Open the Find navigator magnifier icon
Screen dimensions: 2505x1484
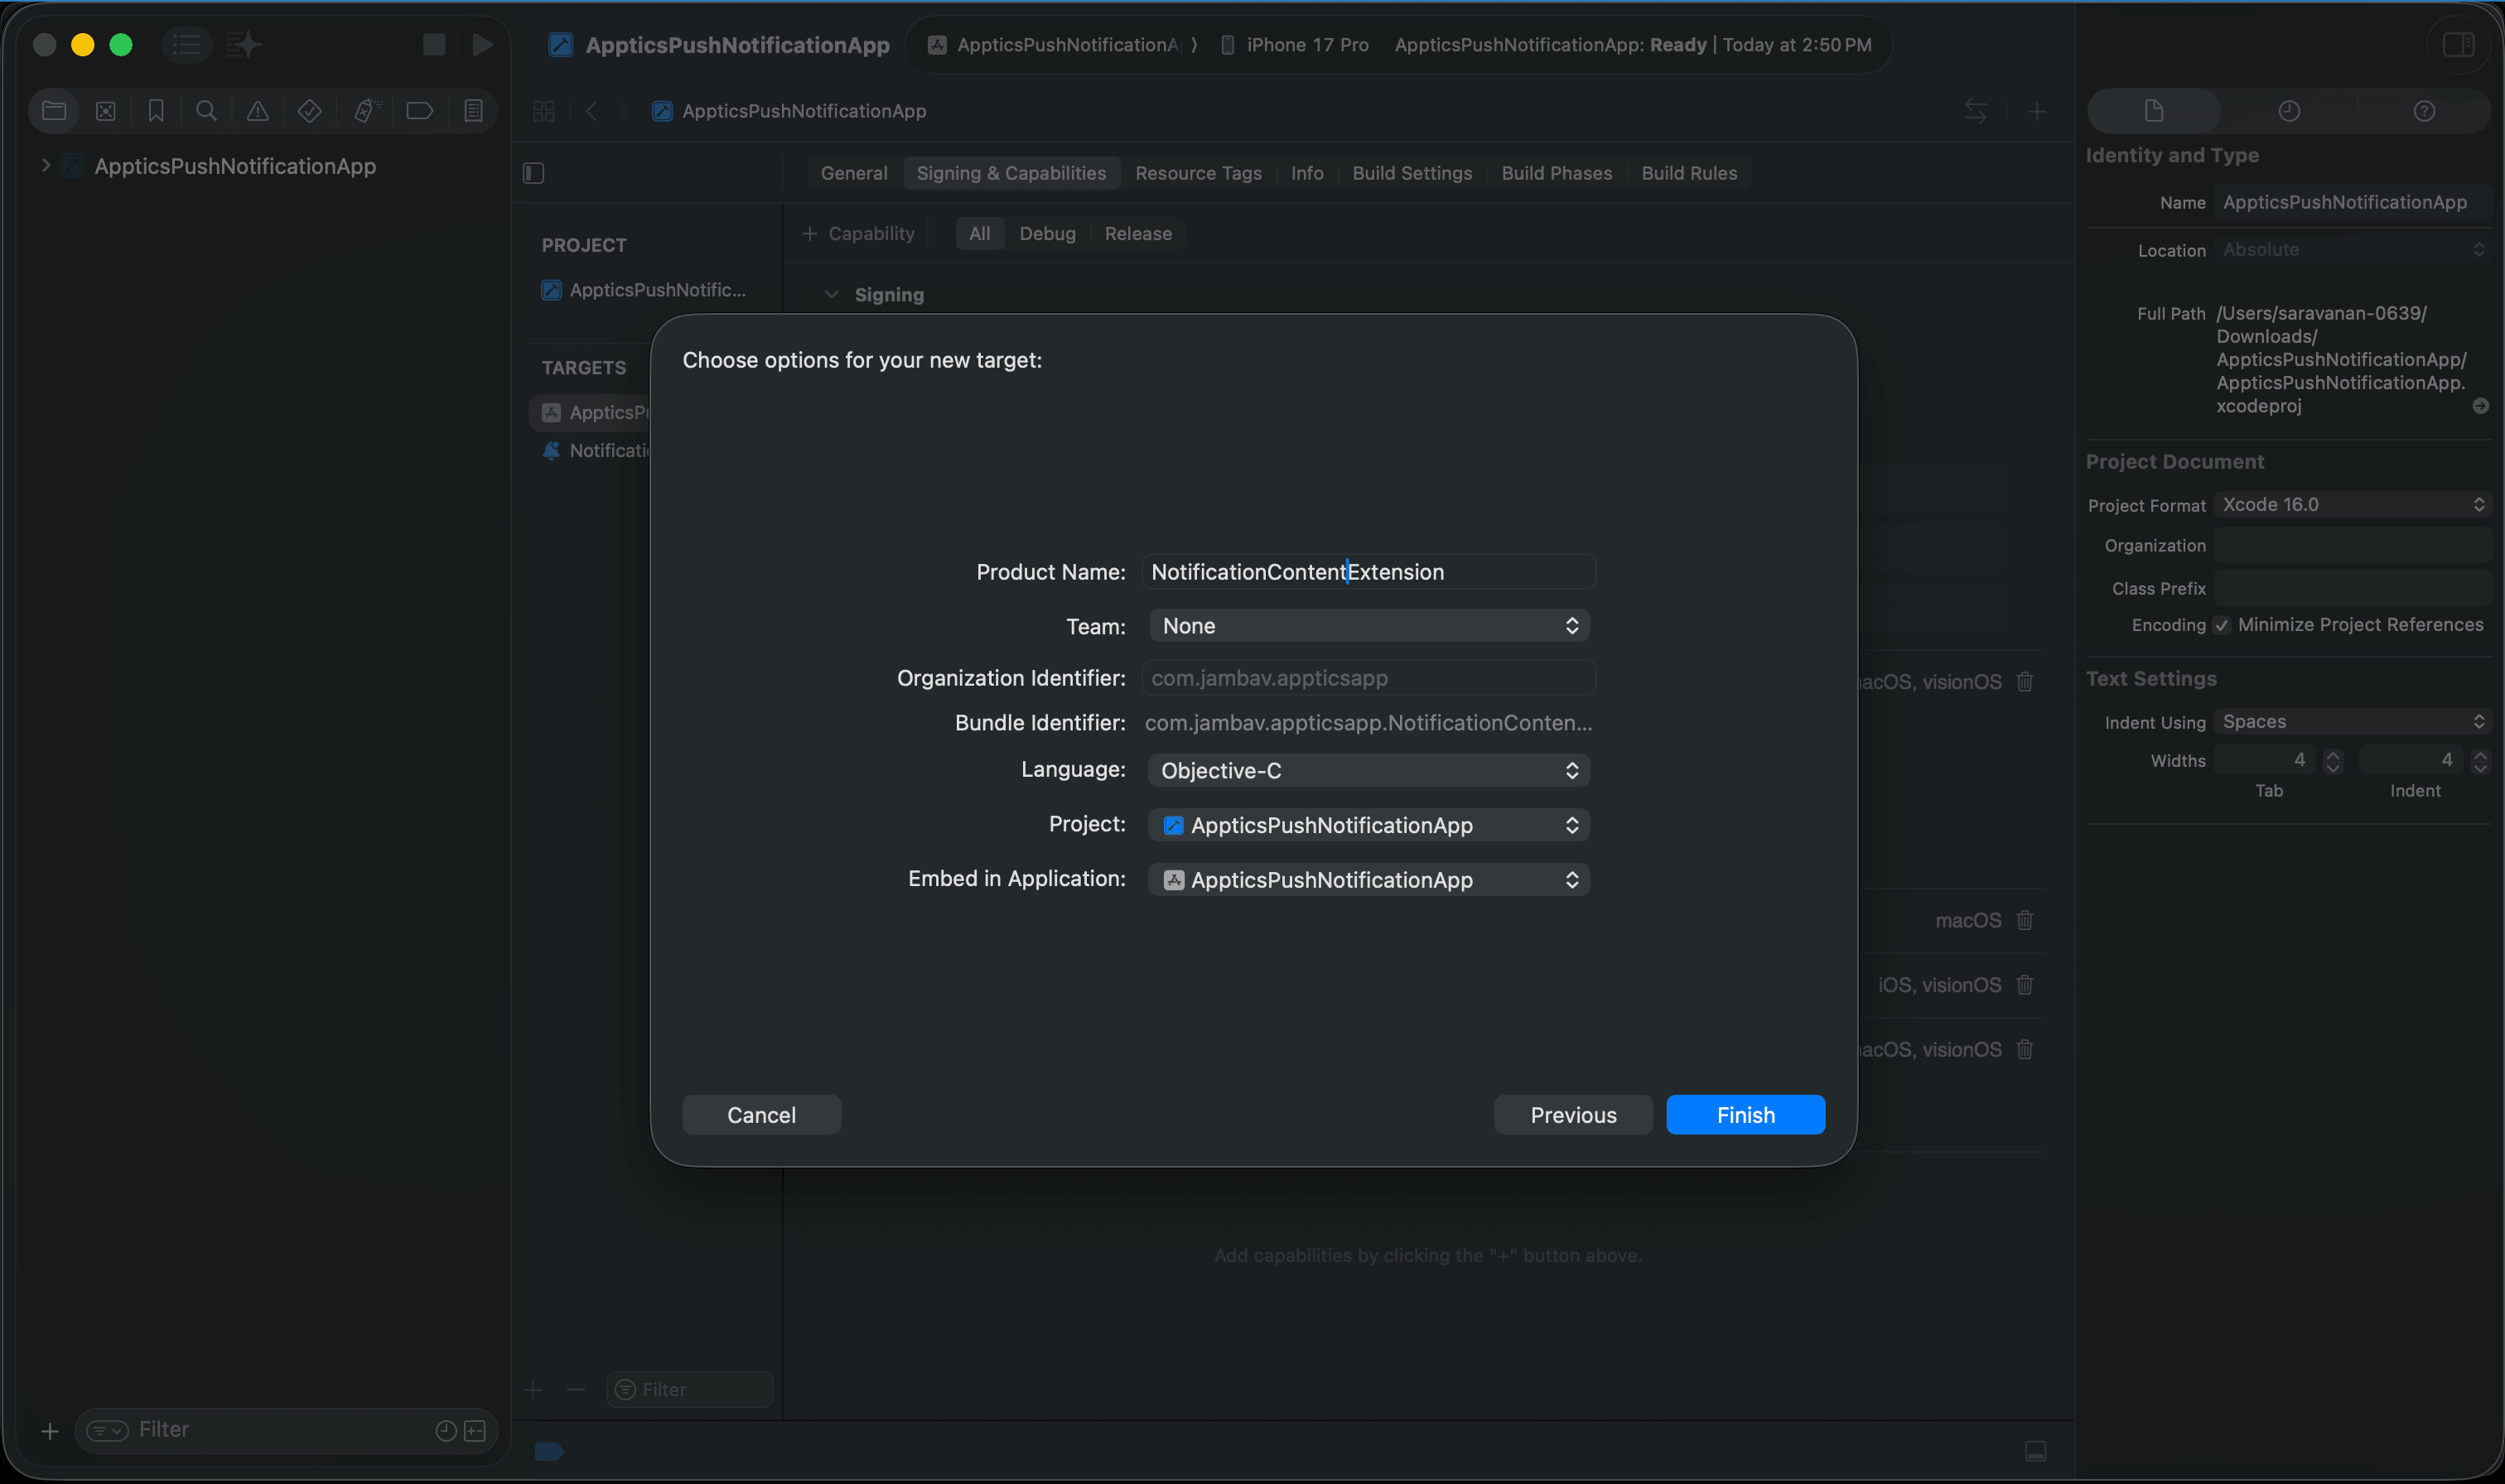[206, 111]
